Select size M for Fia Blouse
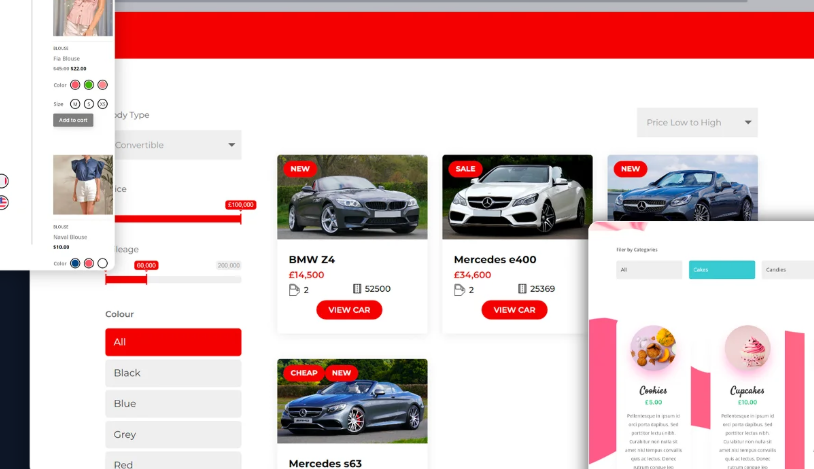 pyautogui.click(x=75, y=104)
